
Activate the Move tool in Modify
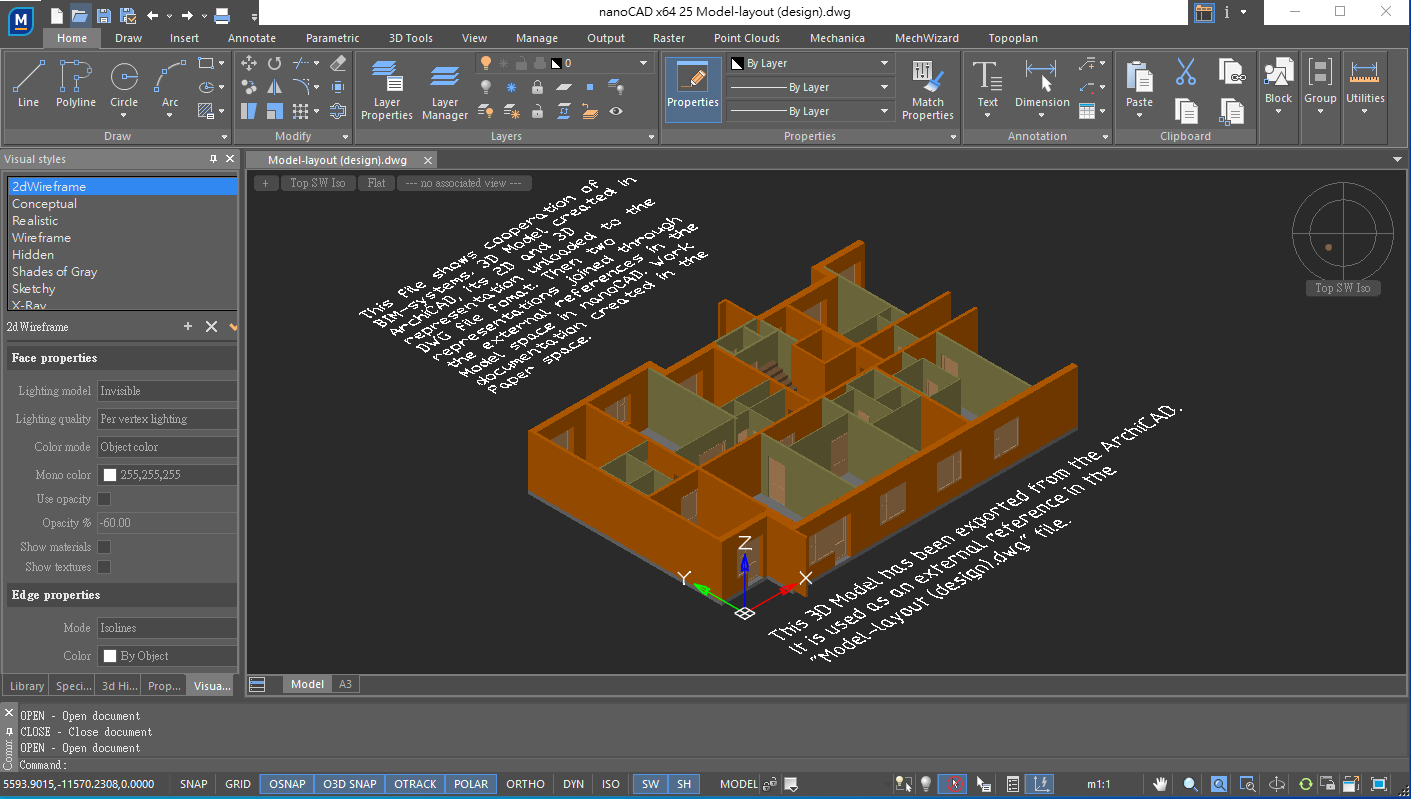pyautogui.click(x=249, y=63)
